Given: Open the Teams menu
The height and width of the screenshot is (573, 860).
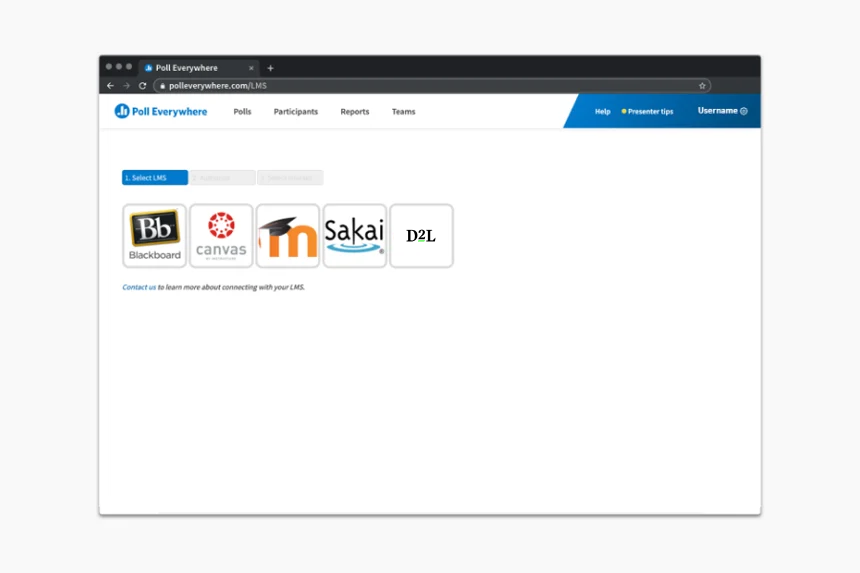Looking at the screenshot, I should (x=404, y=111).
